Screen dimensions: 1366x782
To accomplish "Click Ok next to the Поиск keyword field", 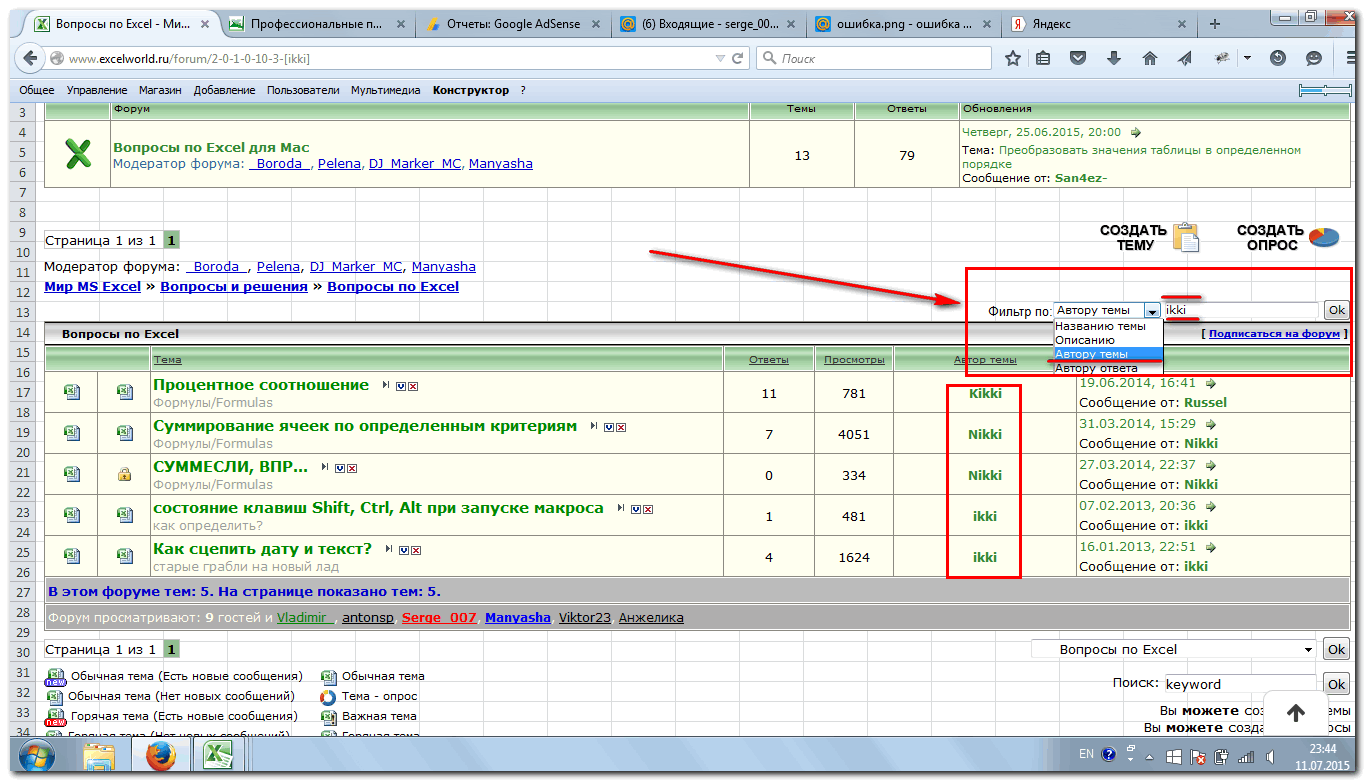I will click(x=1336, y=684).
